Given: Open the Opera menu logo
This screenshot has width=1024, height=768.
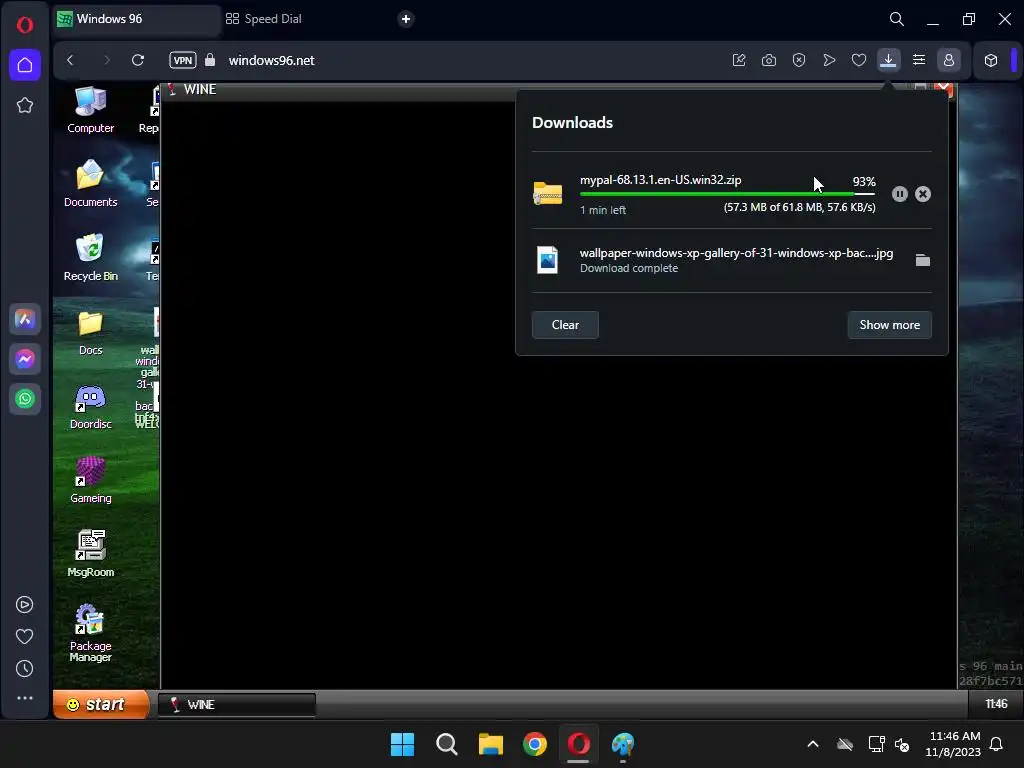Looking at the screenshot, I should point(25,25).
